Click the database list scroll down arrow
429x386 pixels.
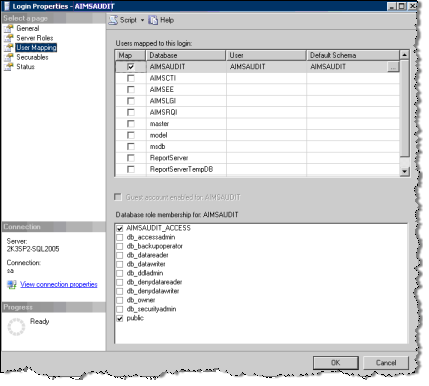pos(405,171)
